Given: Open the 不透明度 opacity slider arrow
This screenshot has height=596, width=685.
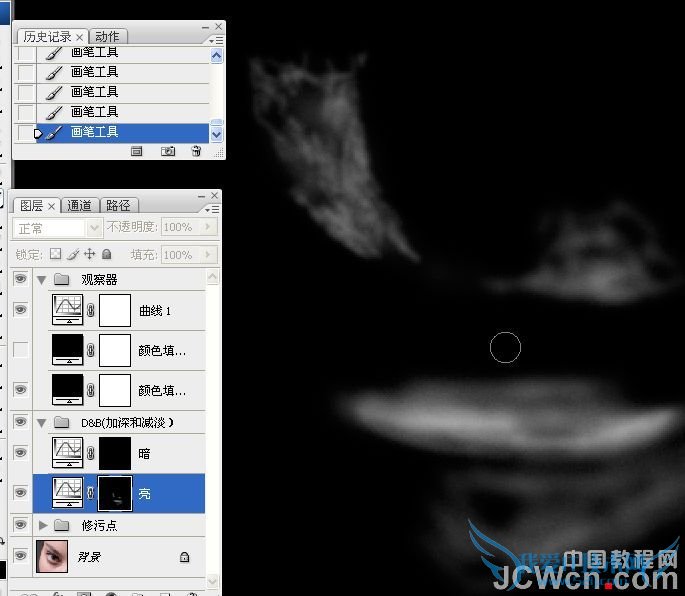Looking at the screenshot, I should (208, 228).
